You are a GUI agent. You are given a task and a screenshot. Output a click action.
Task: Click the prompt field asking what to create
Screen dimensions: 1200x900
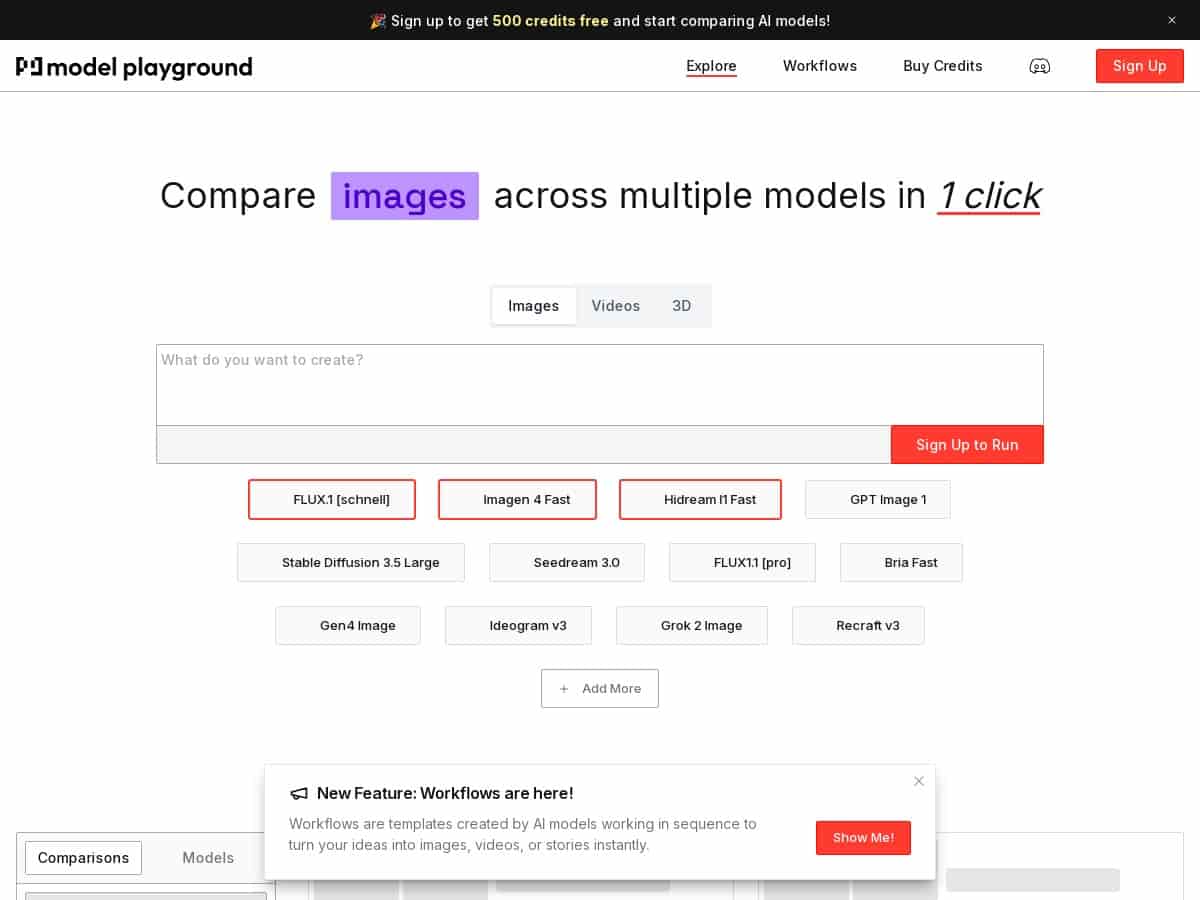600,385
